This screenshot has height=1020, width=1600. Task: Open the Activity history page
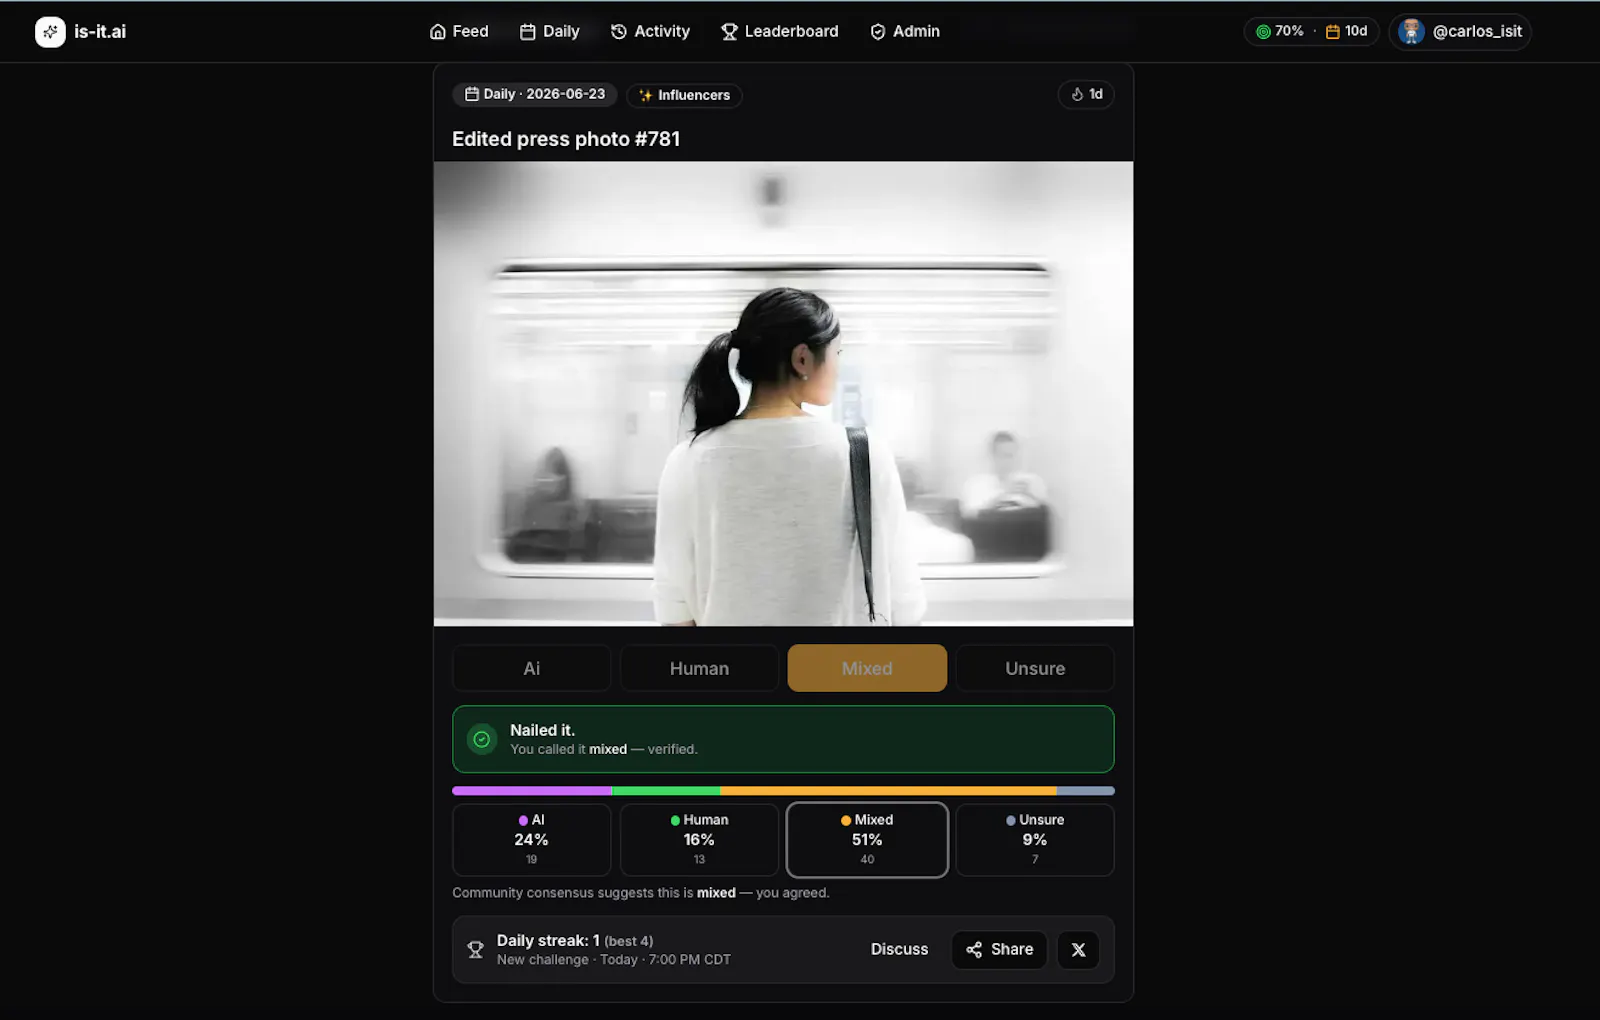point(650,32)
